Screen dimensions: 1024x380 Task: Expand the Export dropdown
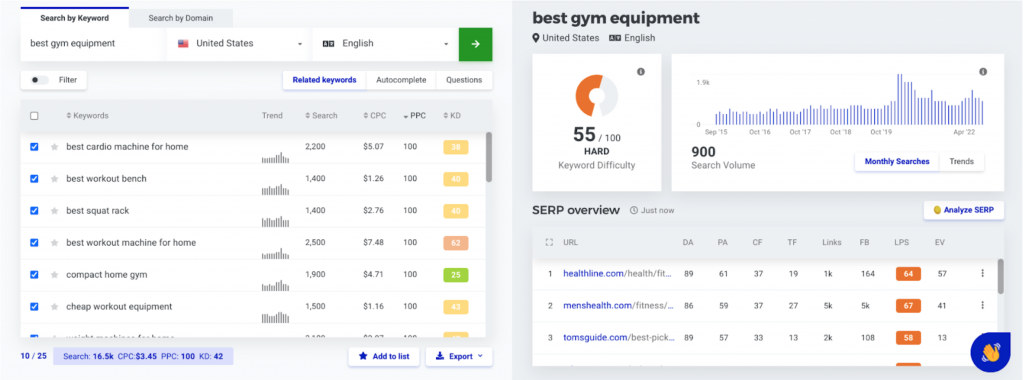point(459,356)
